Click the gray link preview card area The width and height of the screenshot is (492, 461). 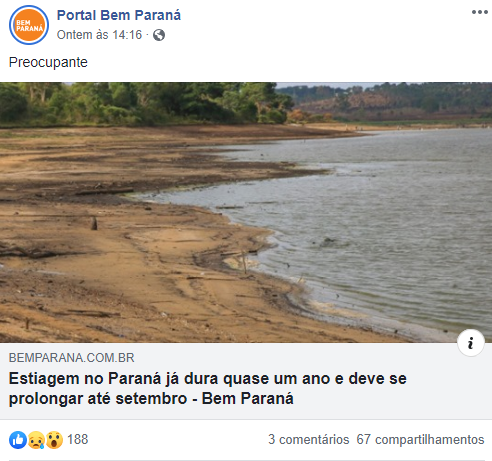point(246,381)
